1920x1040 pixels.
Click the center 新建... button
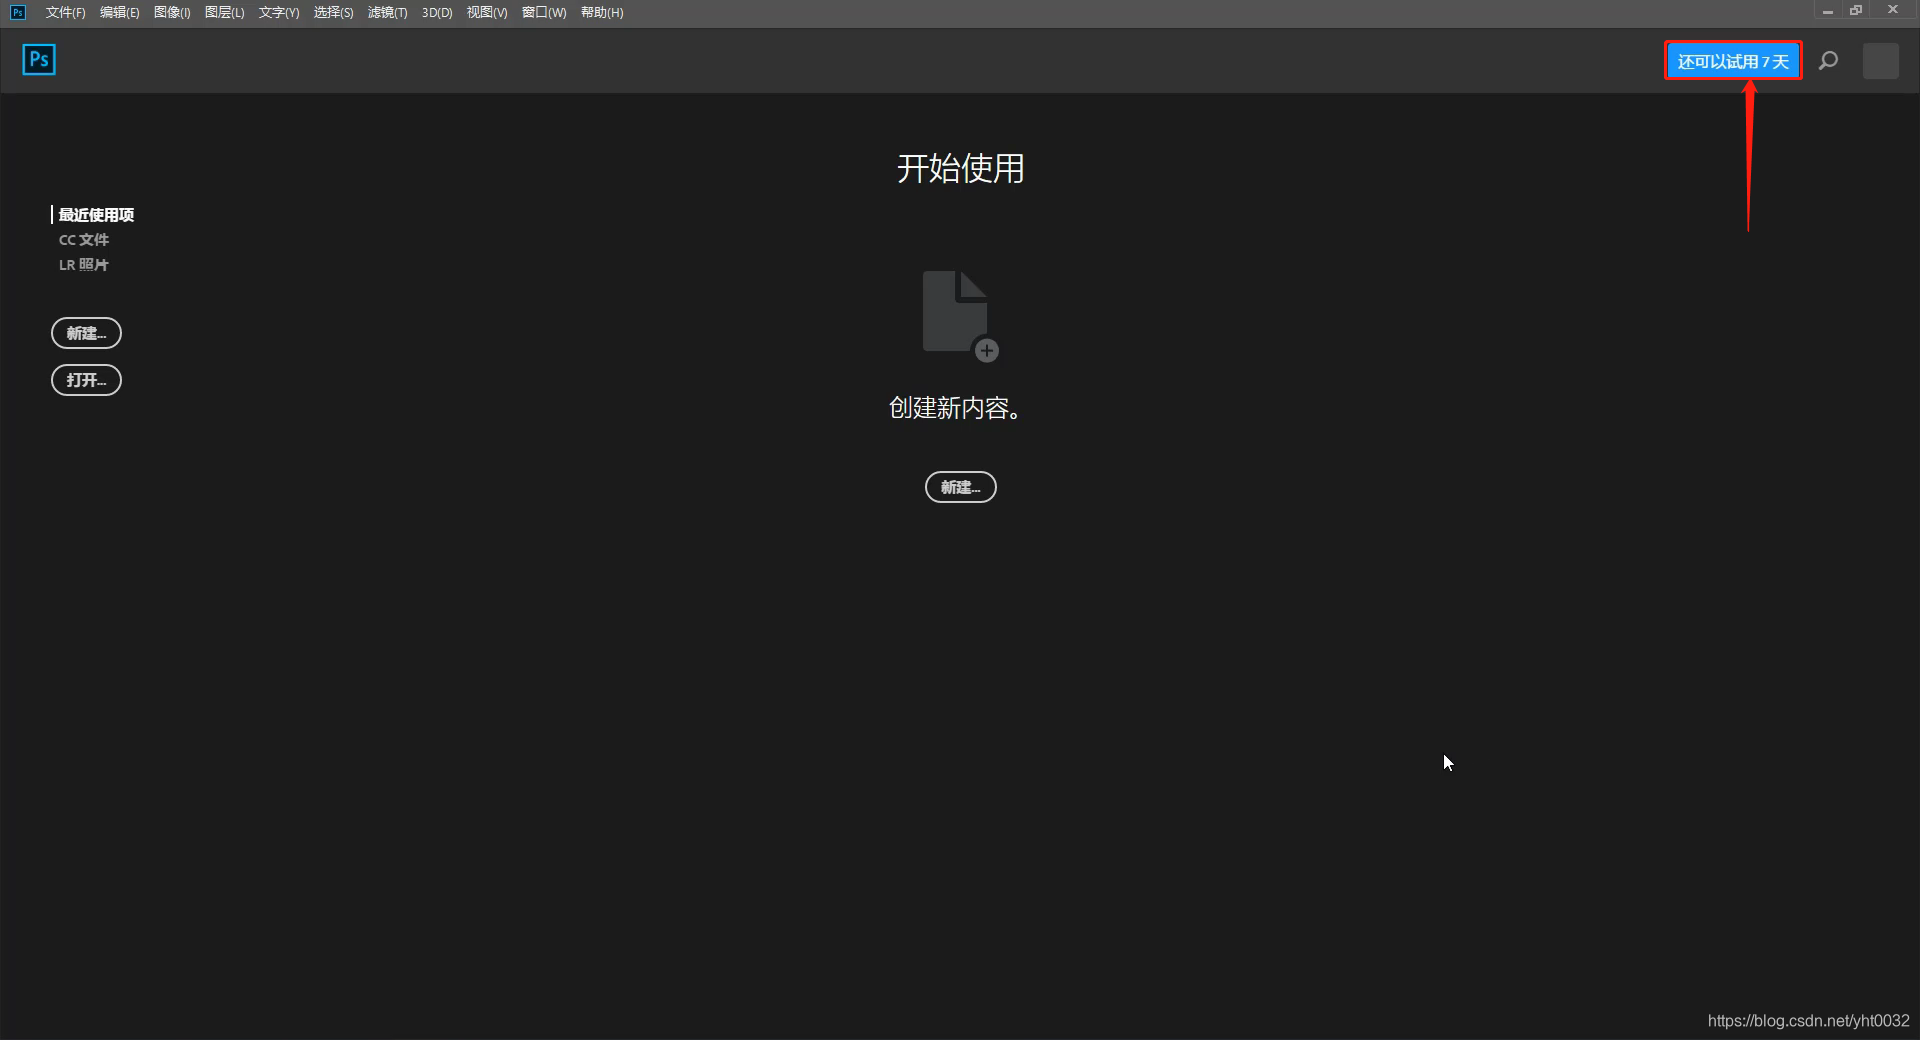click(960, 487)
